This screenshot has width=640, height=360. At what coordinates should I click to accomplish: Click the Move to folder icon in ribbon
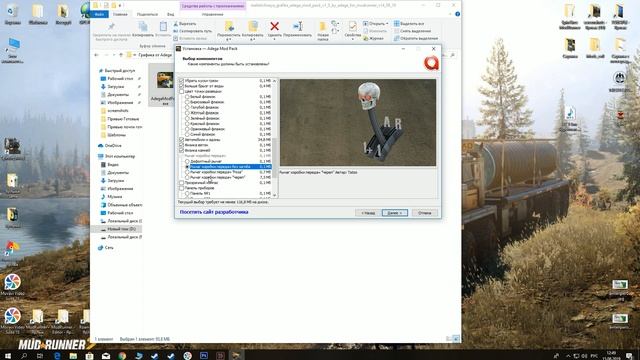pyautogui.click(x=229, y=27)
